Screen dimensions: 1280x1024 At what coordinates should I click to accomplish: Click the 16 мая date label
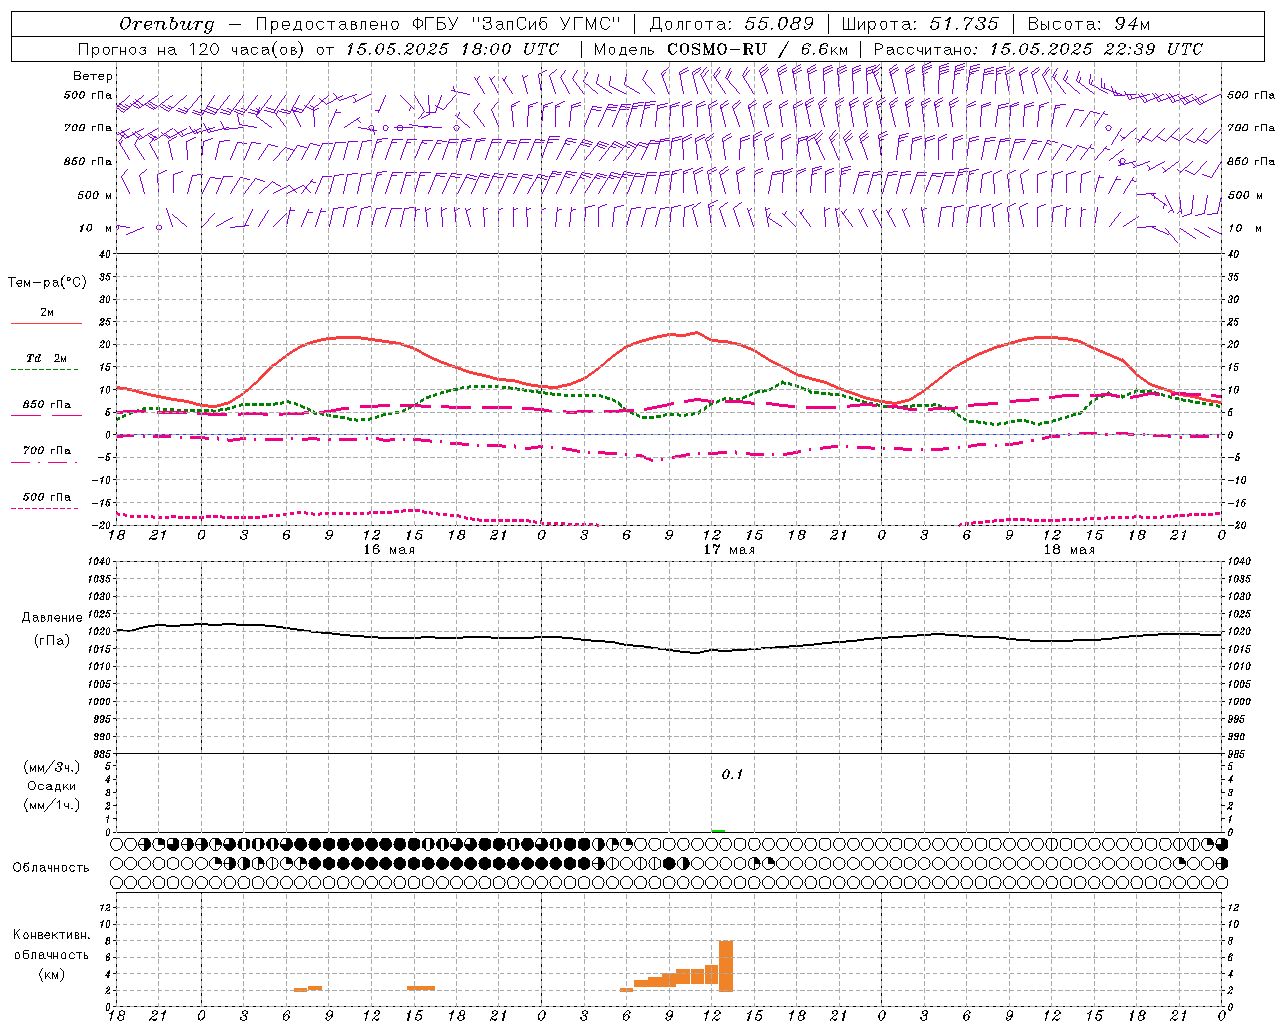(389, 550)
